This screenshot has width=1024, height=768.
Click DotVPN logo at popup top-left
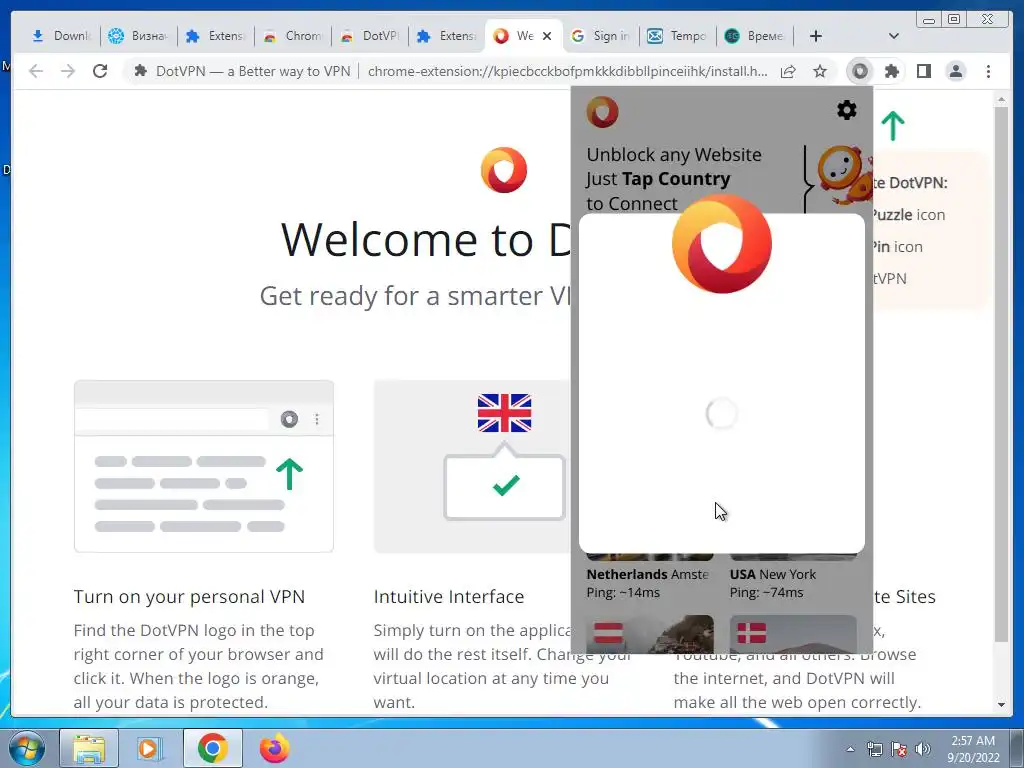602,112
